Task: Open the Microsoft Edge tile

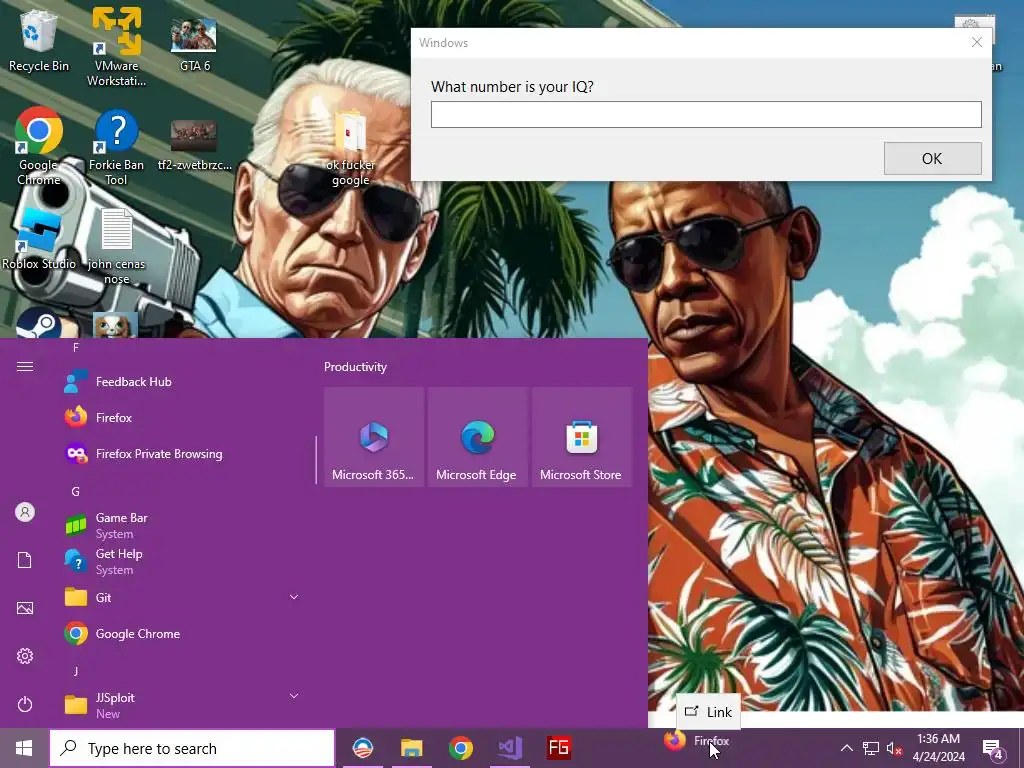Action: coord(477,437)
